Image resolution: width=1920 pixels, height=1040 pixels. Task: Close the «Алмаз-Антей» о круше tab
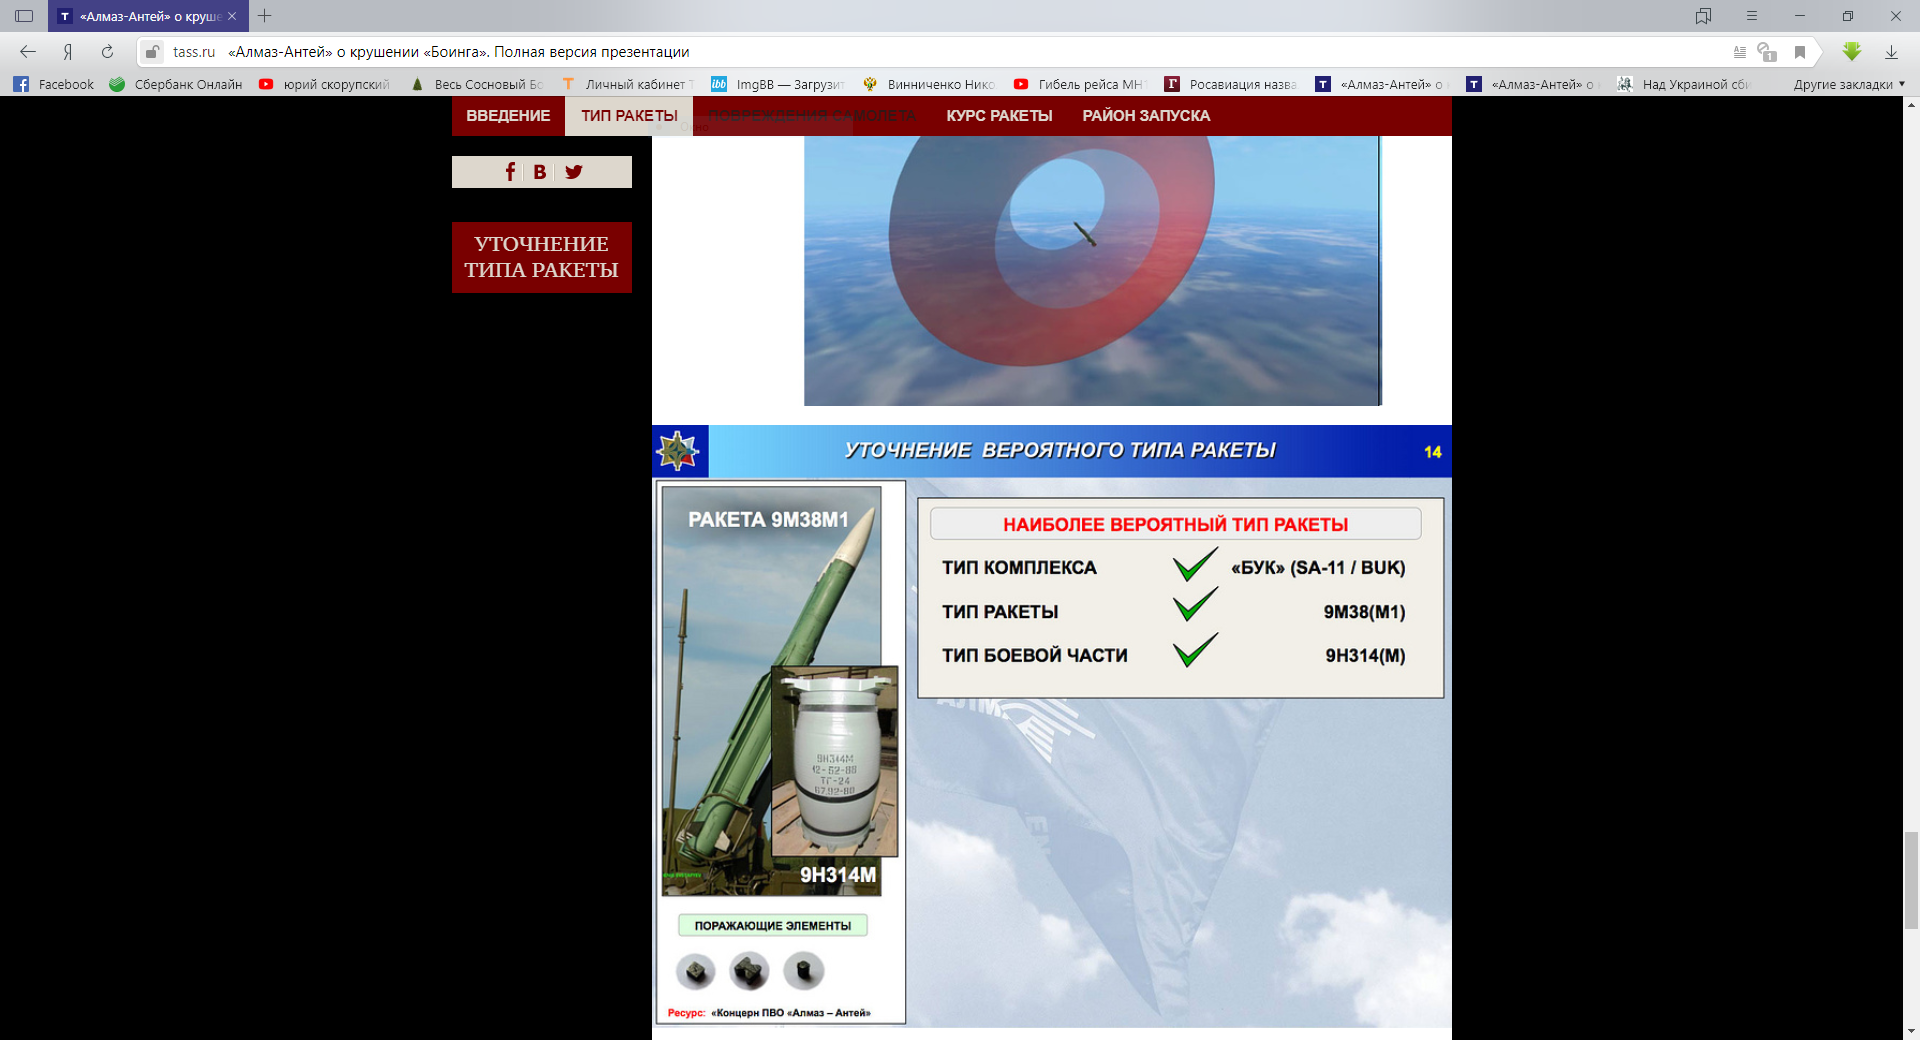click(x=232, y=16)
